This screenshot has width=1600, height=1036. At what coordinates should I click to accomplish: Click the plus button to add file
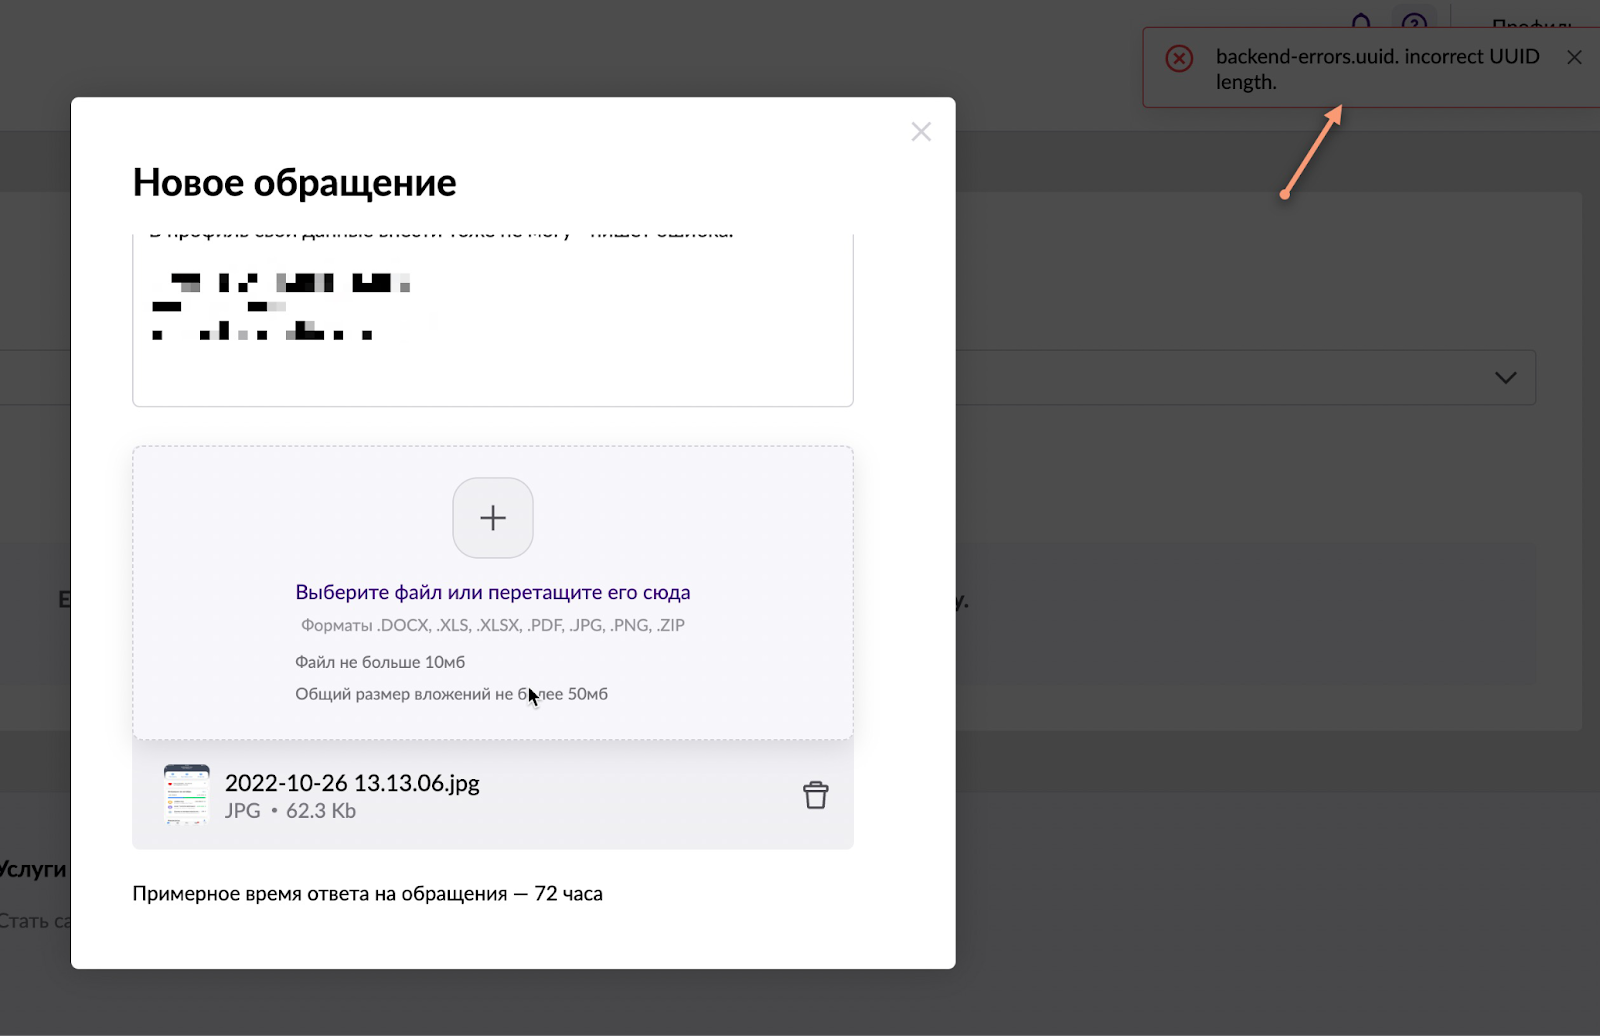(x=493, y=518)
